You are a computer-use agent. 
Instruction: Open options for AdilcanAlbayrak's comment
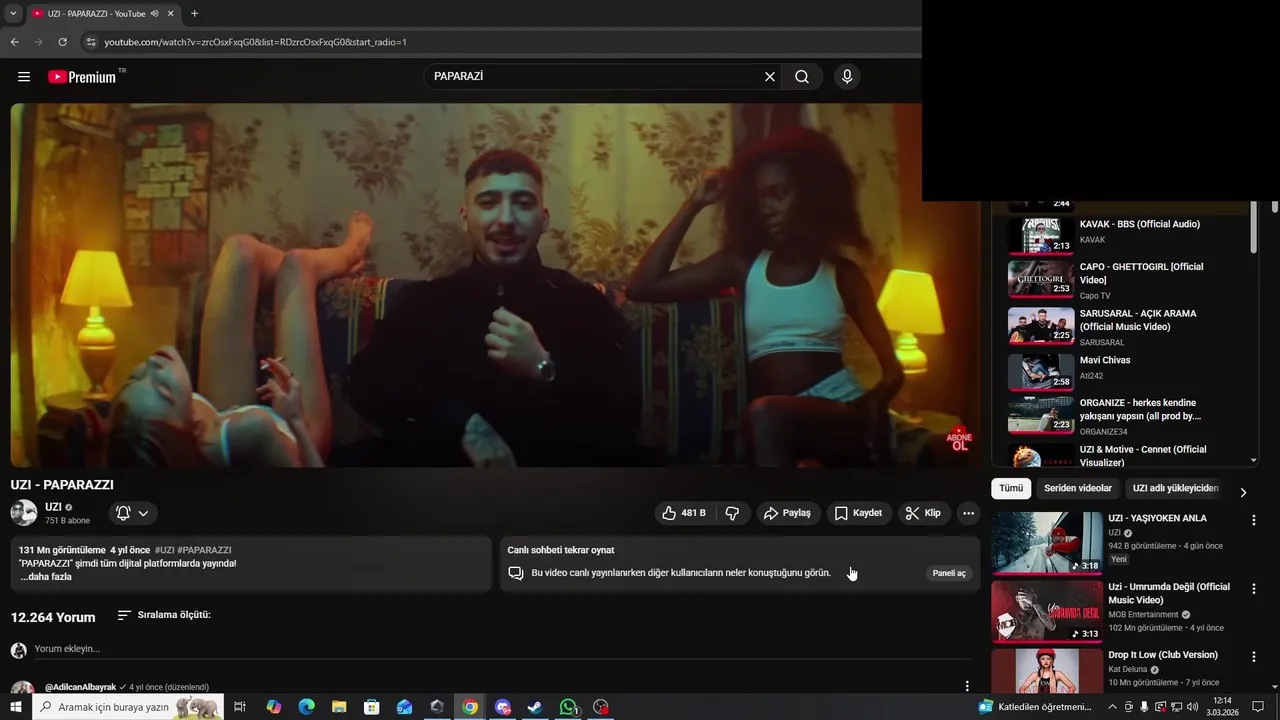(x=967, y=686)
